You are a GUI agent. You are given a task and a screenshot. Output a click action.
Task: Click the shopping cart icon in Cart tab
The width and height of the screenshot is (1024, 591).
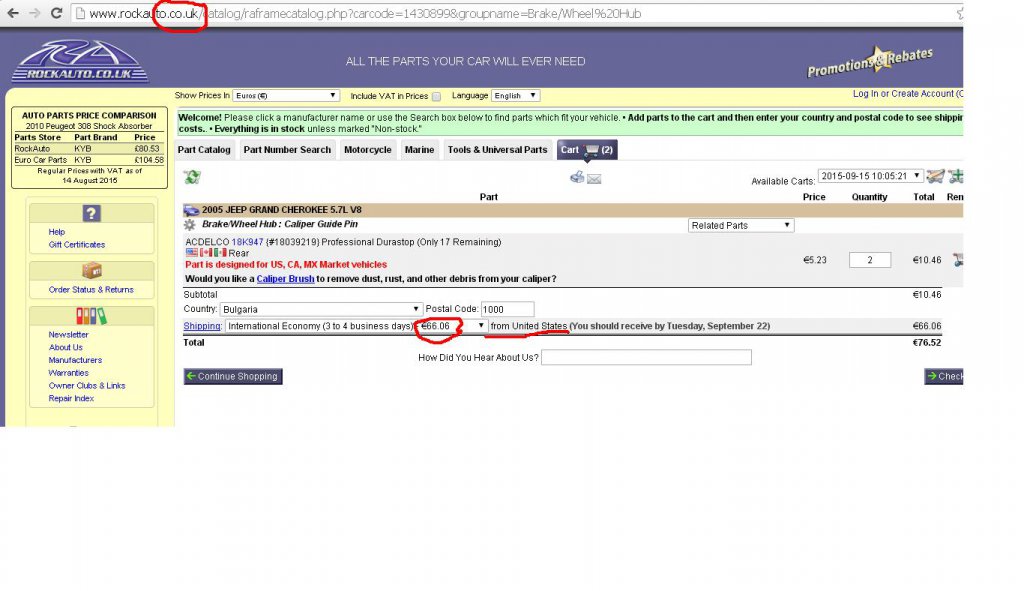point(592,150)
